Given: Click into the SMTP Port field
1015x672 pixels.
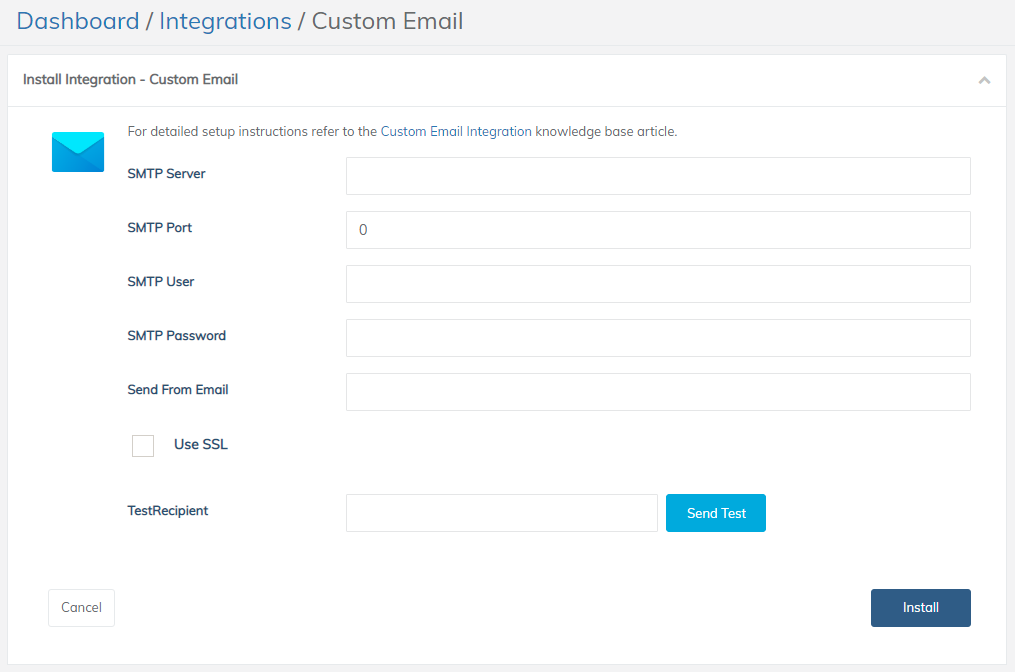Looking at the screenshot, I should coord(658,230).
